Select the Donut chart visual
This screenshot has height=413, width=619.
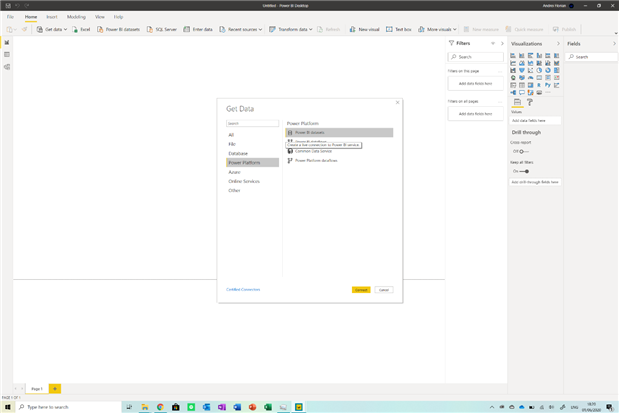(x=548, y=70)
